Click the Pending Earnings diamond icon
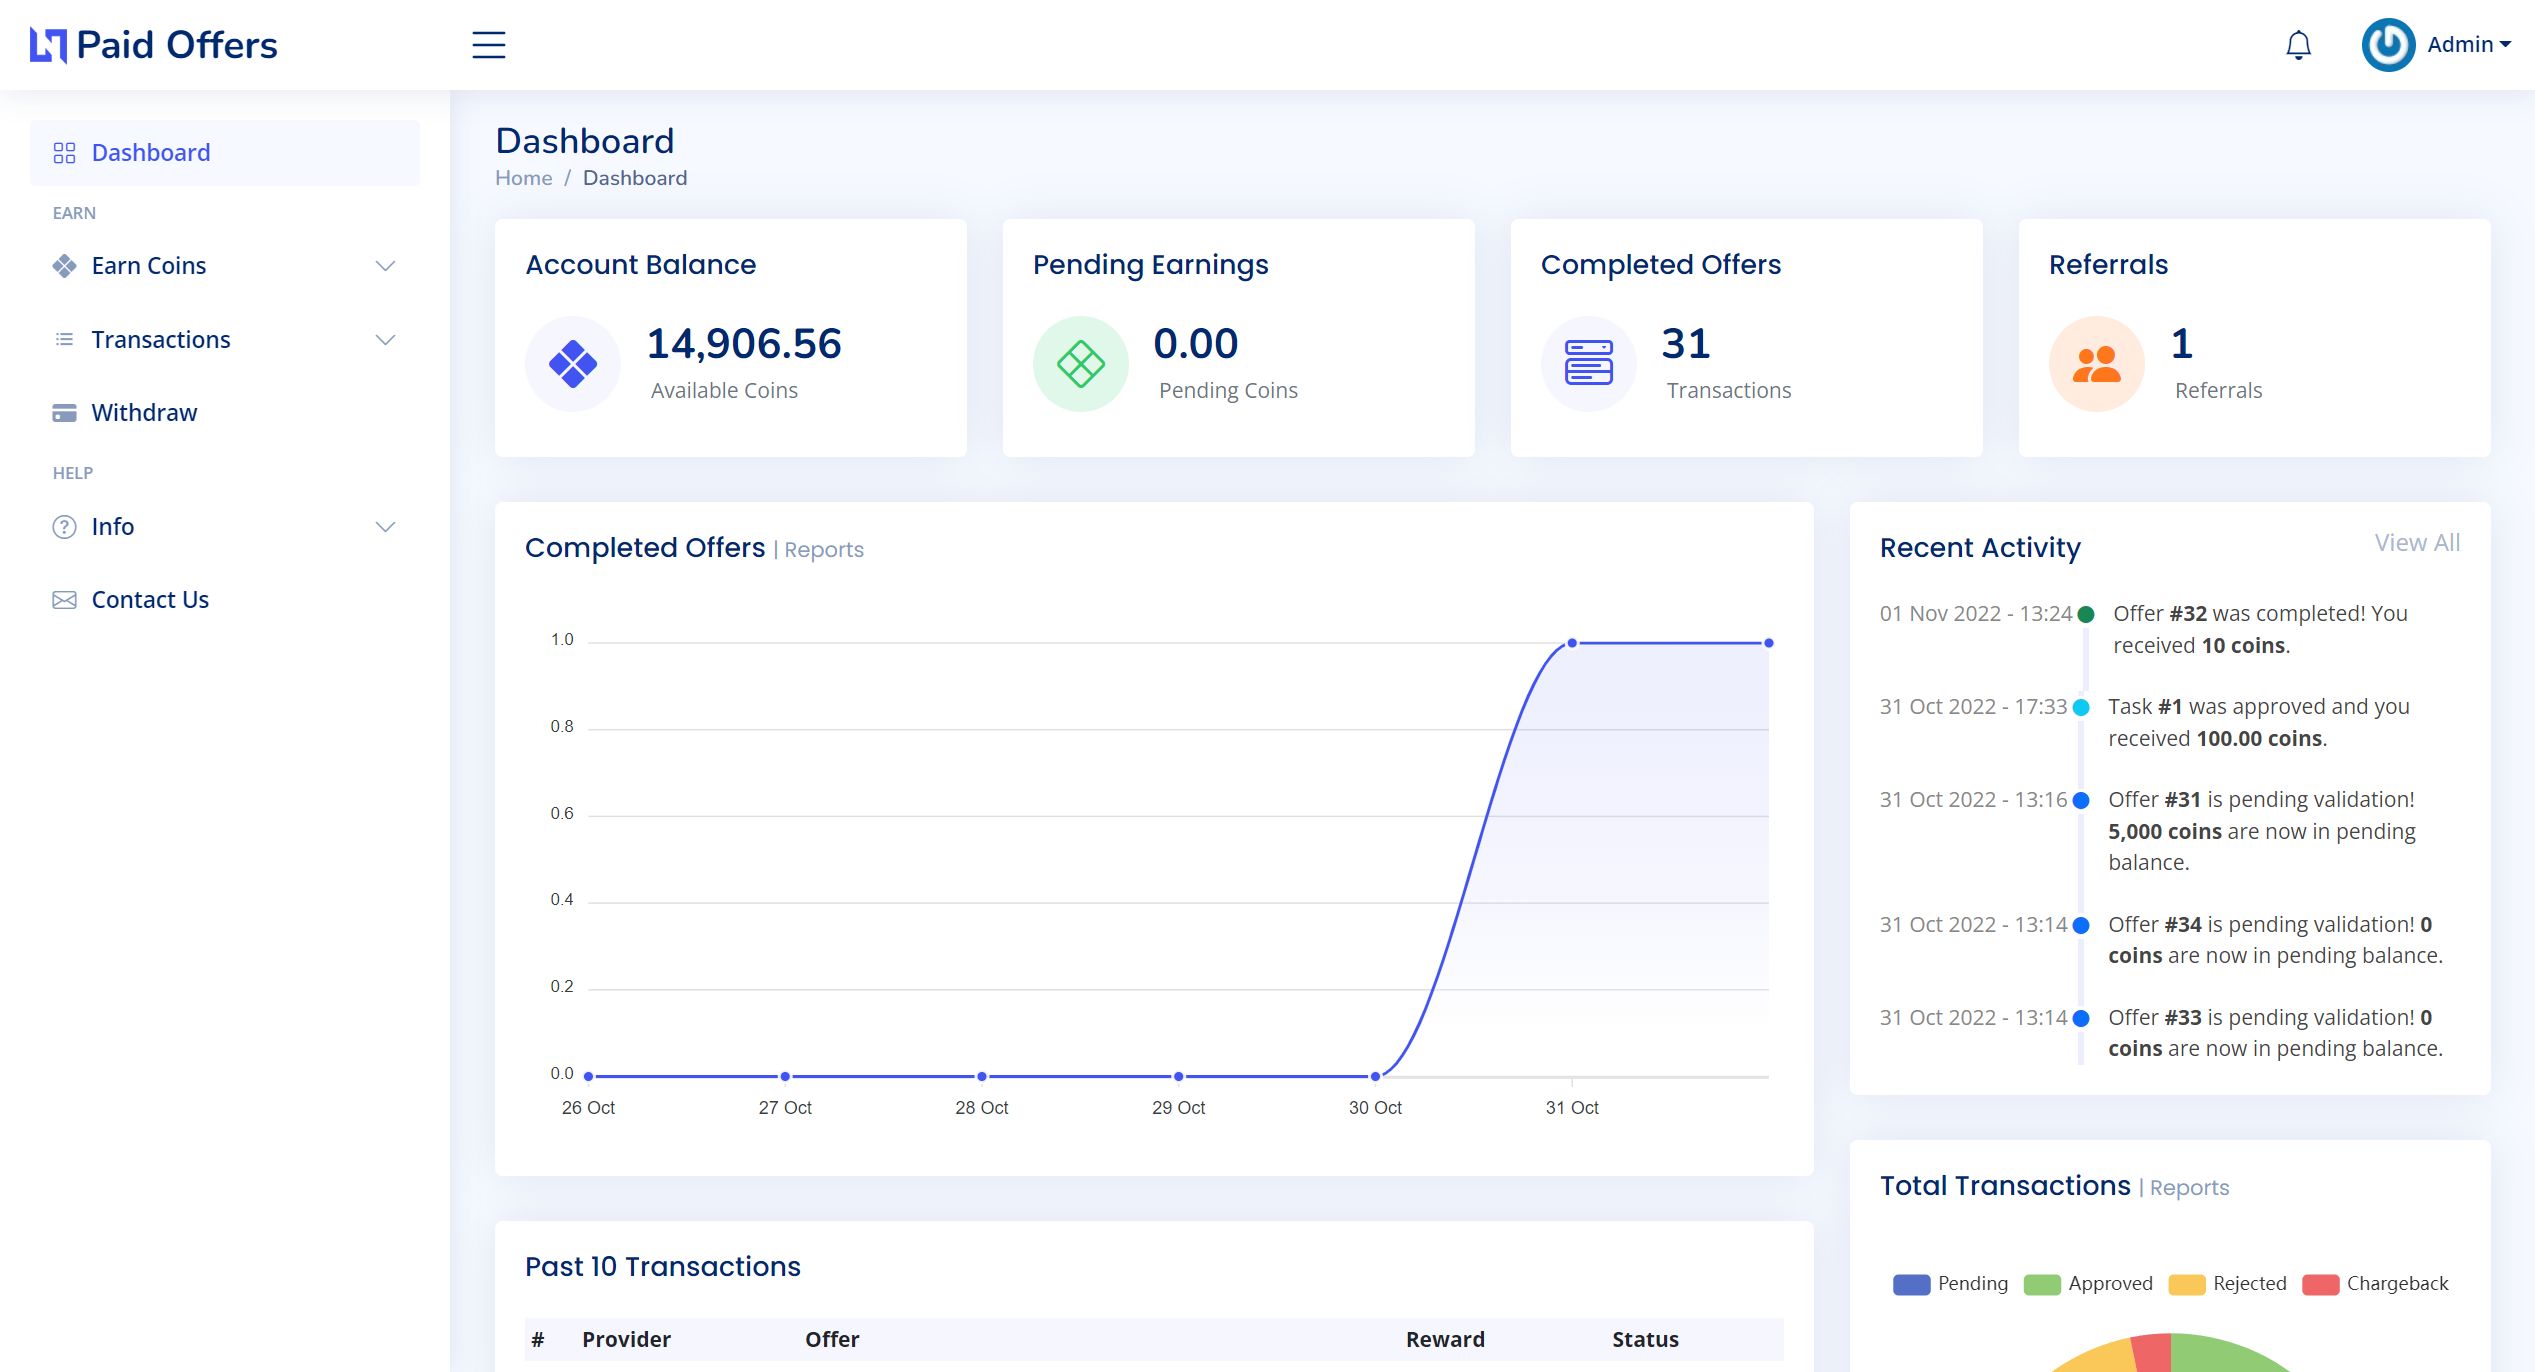The width and height of the screenshot is (2535, 1372). coord(1080,364)
